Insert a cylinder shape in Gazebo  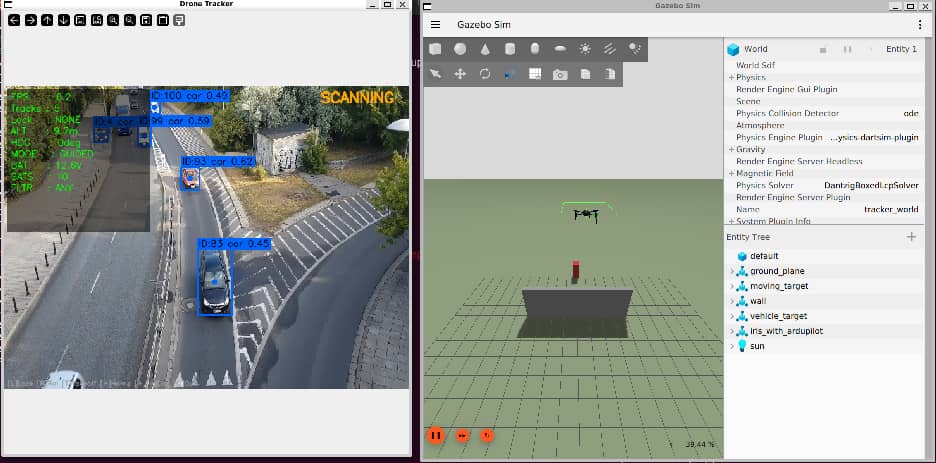pyautogui.click(x=510, y=49)
